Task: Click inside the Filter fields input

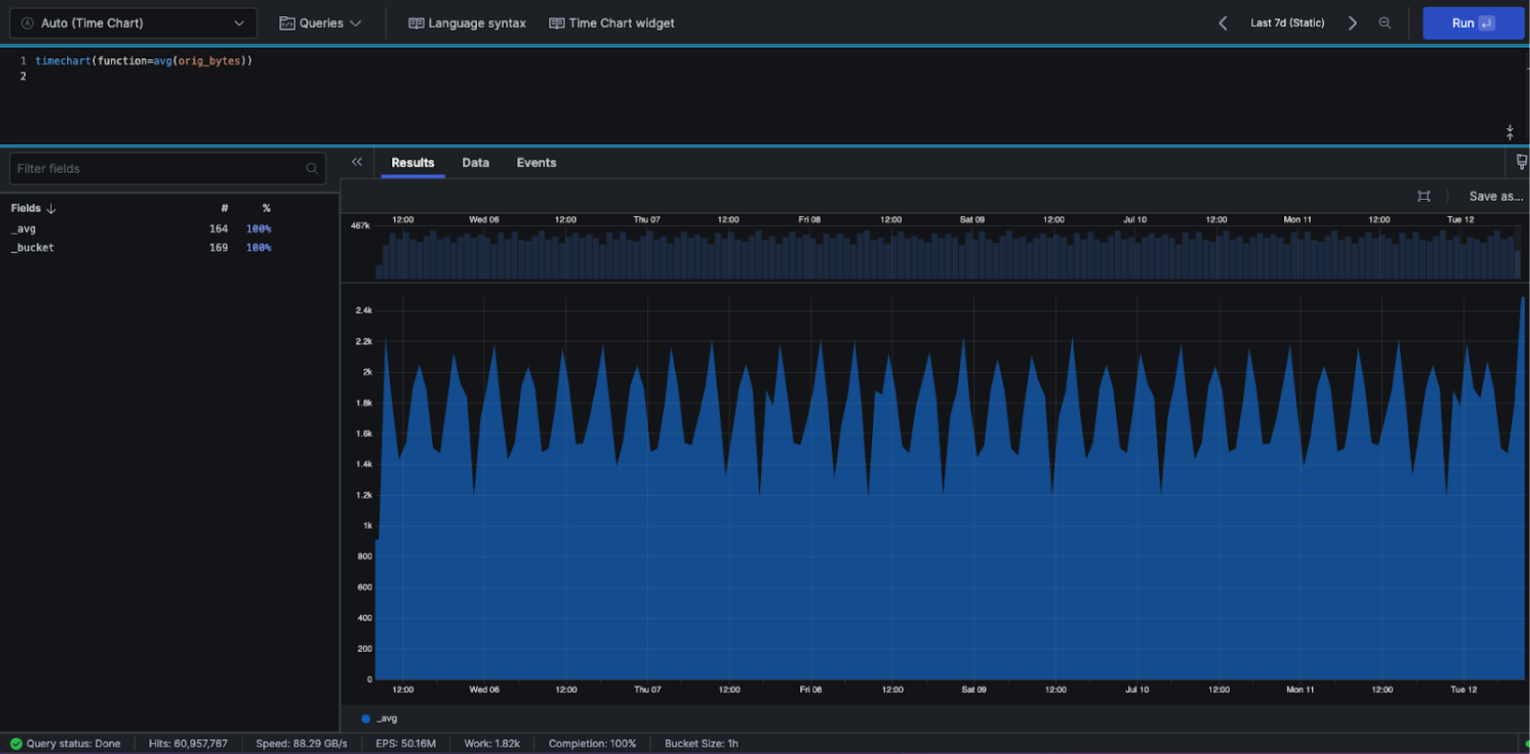Action: pos(155,169)
